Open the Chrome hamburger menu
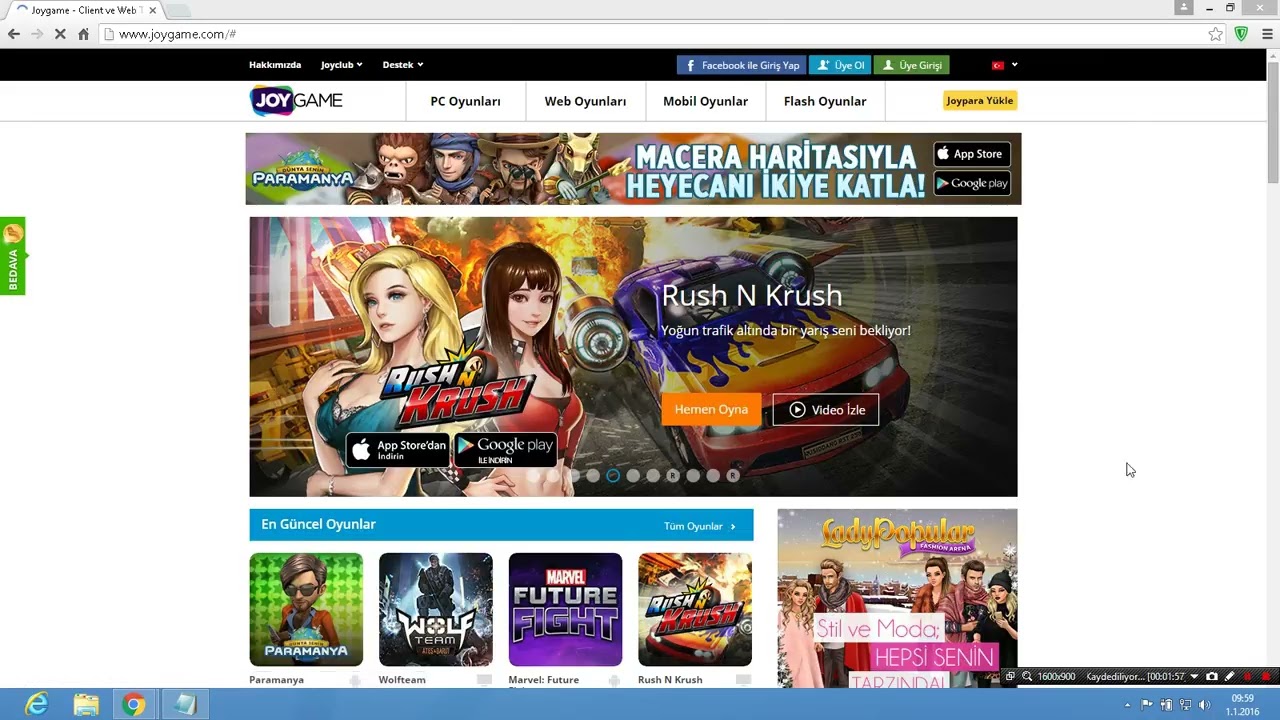The height and width of the screenshot is (720, 1280). [x=1267, y=34]
